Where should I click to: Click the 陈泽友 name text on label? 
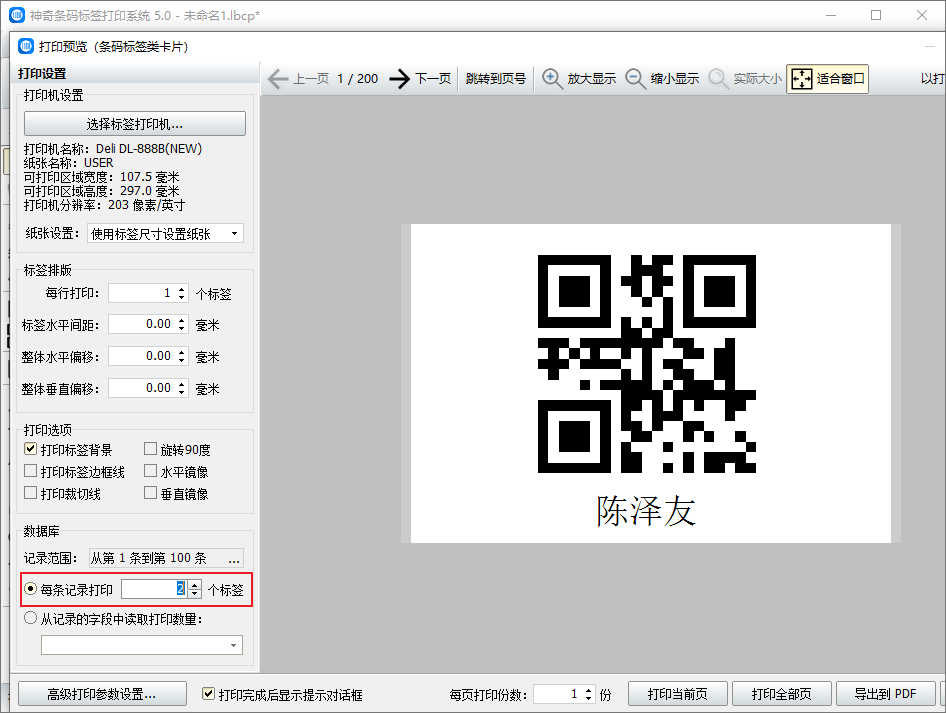pos(646,511)
